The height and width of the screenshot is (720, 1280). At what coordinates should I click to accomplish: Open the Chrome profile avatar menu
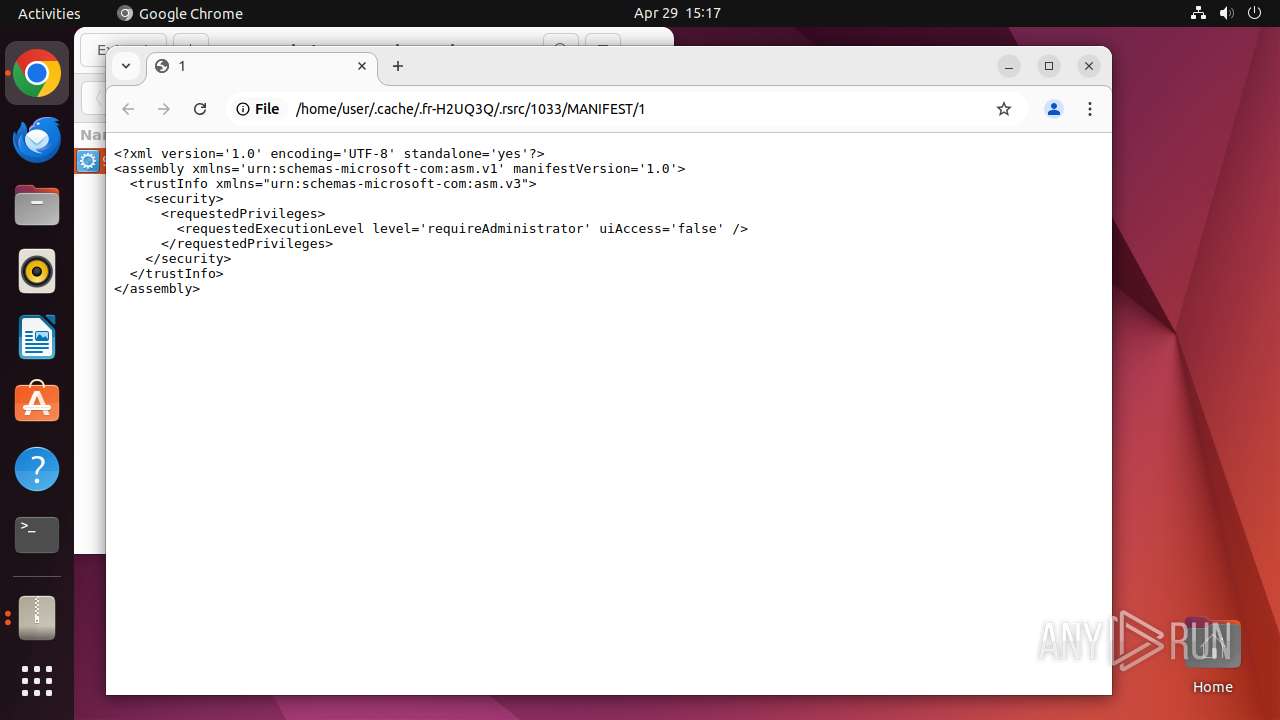(1054, 109)
